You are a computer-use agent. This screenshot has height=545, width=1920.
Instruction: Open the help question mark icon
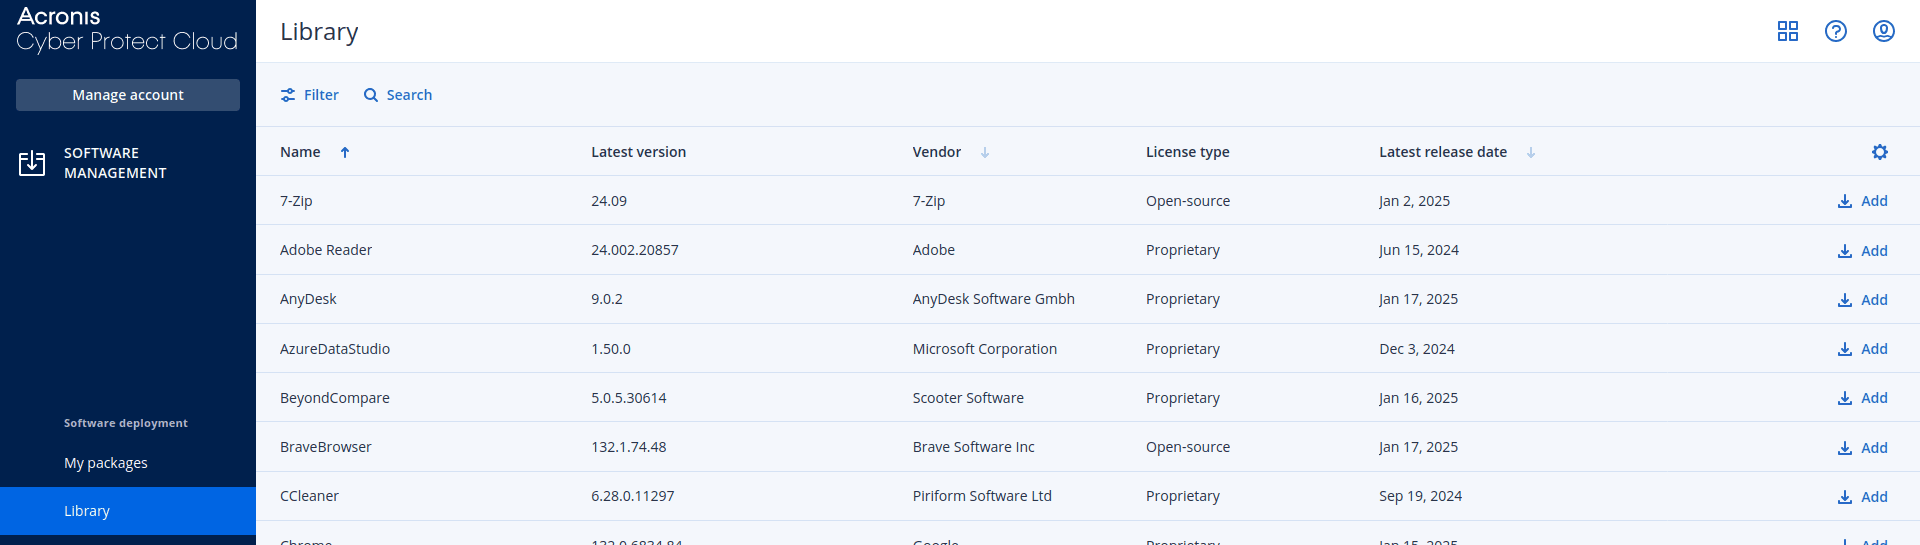(1836, 31)
